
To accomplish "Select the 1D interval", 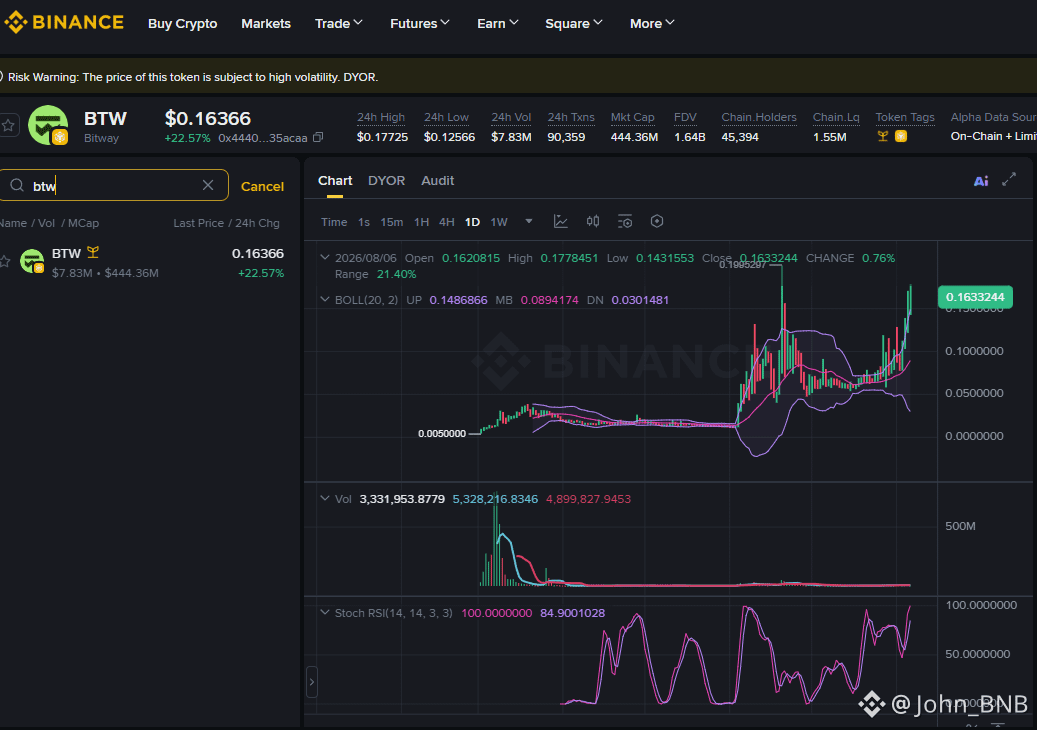I will [472, 222].
